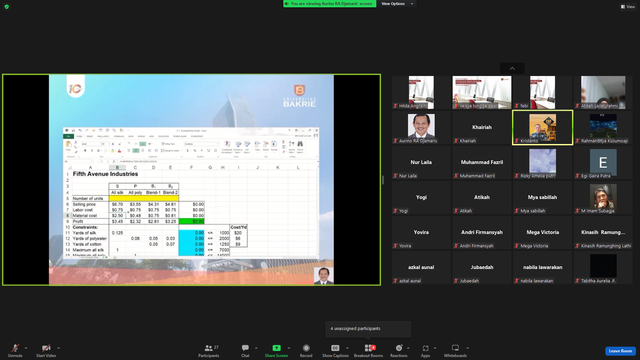Select the nabila lawarakan participant tile

542,268
